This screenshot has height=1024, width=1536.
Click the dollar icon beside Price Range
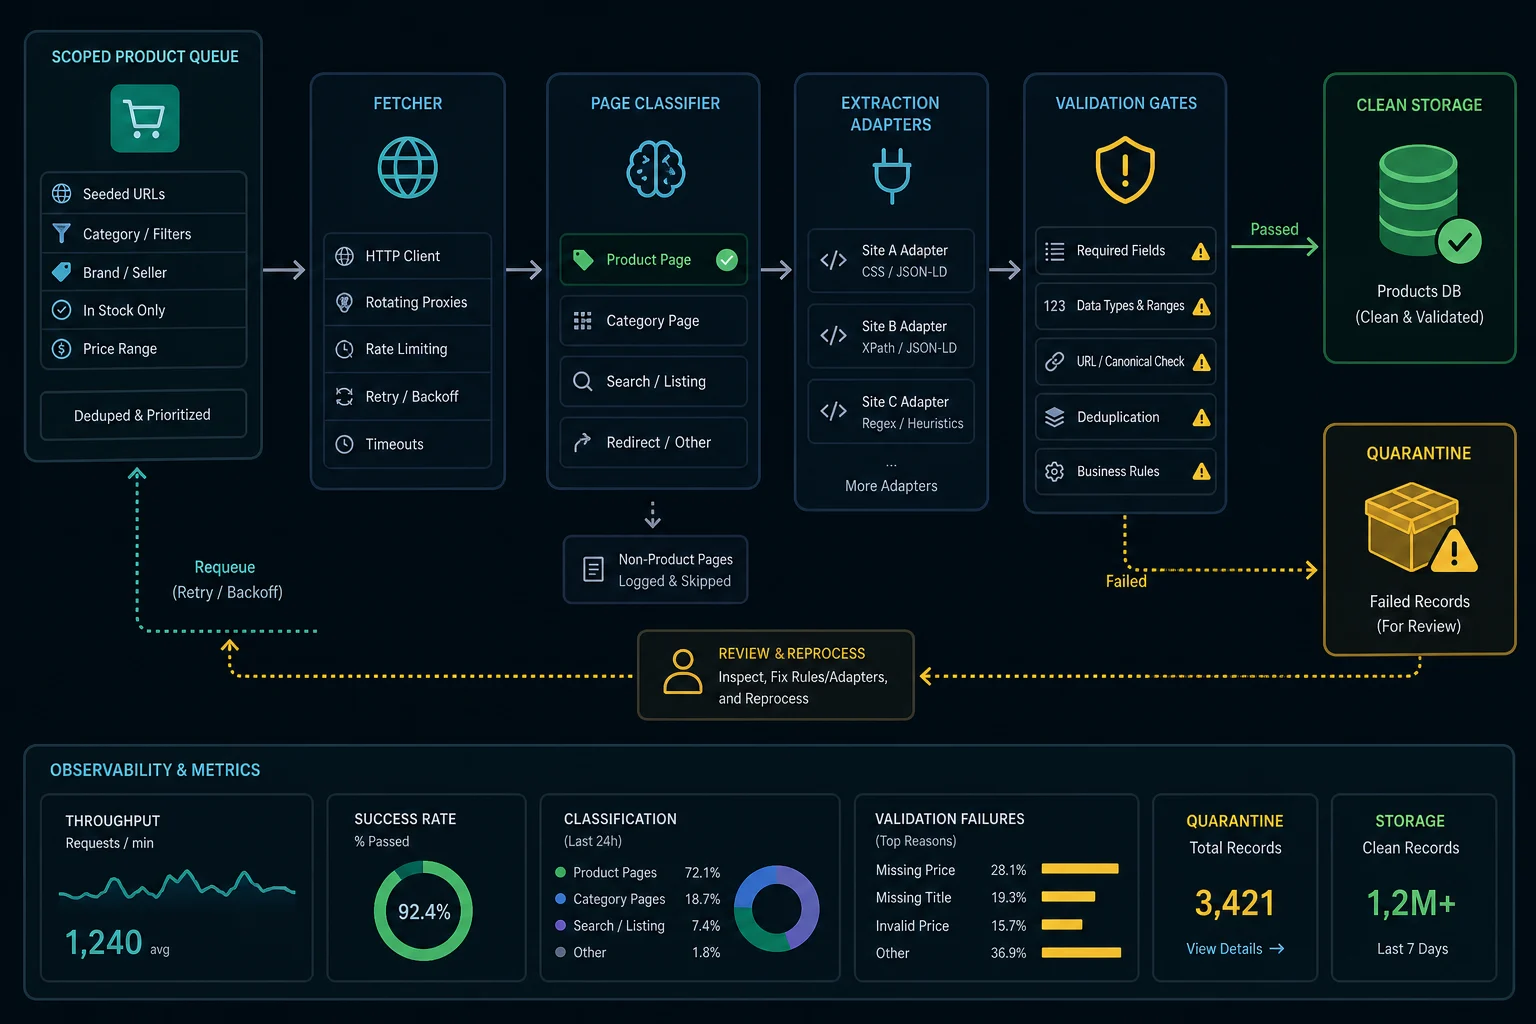coord(61,349)
